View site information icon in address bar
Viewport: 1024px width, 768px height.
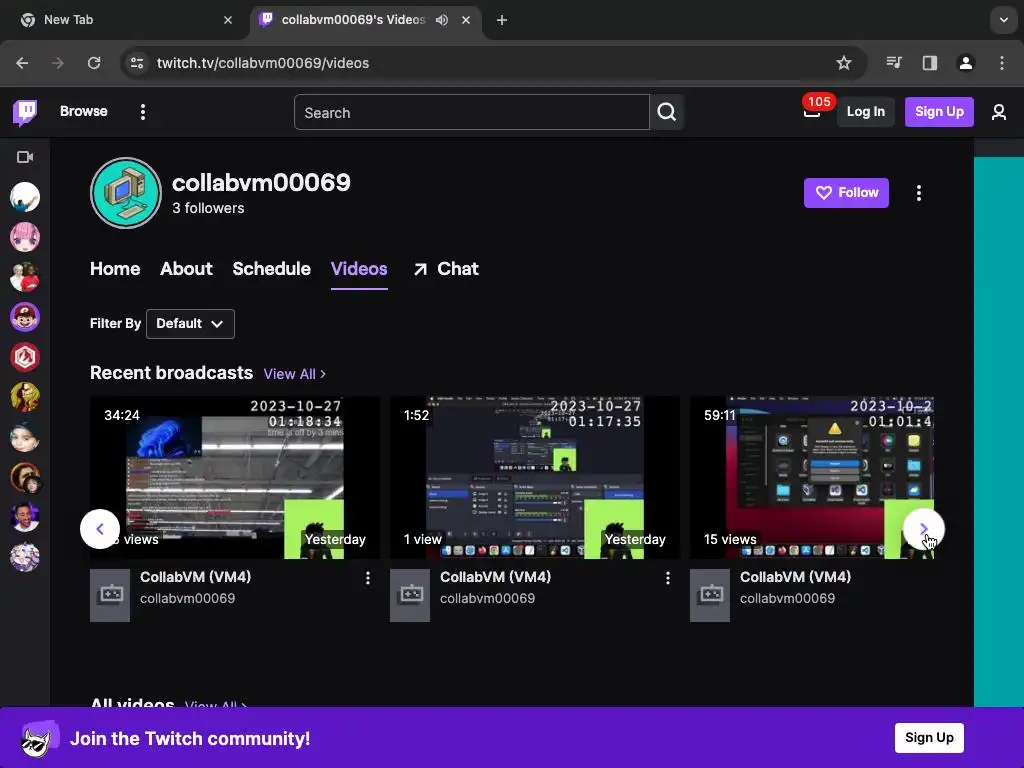point(137,63)
